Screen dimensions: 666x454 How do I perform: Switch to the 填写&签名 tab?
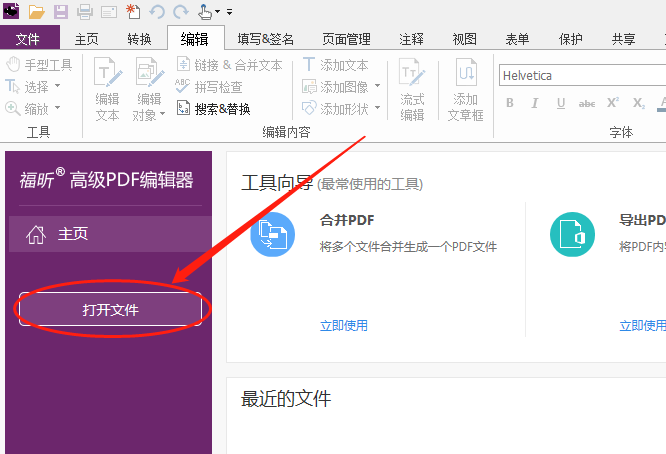click(x=266, y=39)
